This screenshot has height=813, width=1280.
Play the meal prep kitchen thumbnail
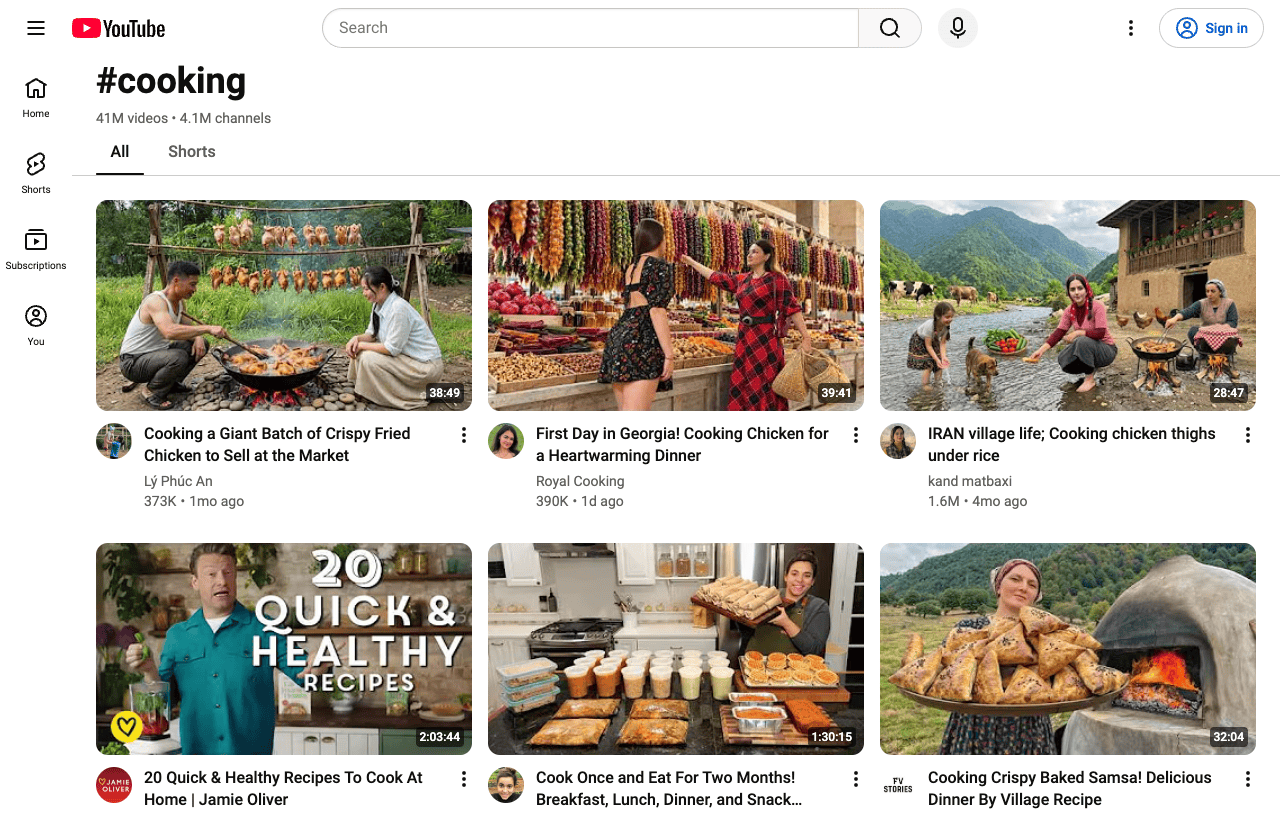pos(676,649)
